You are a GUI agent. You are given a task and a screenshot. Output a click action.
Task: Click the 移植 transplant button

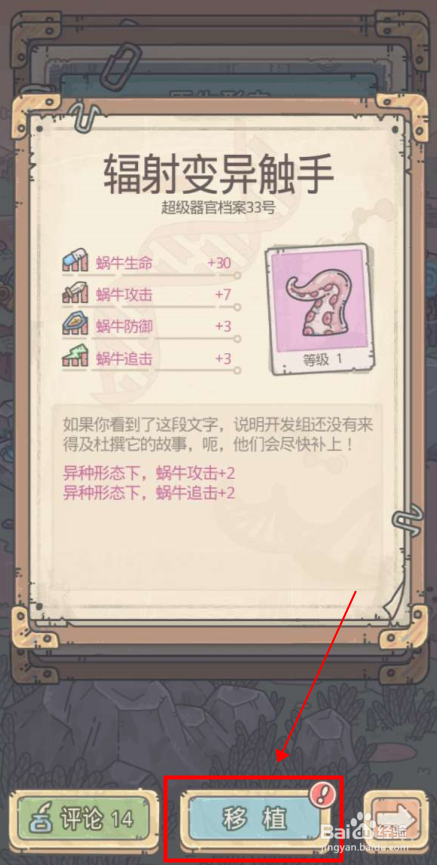254,819
